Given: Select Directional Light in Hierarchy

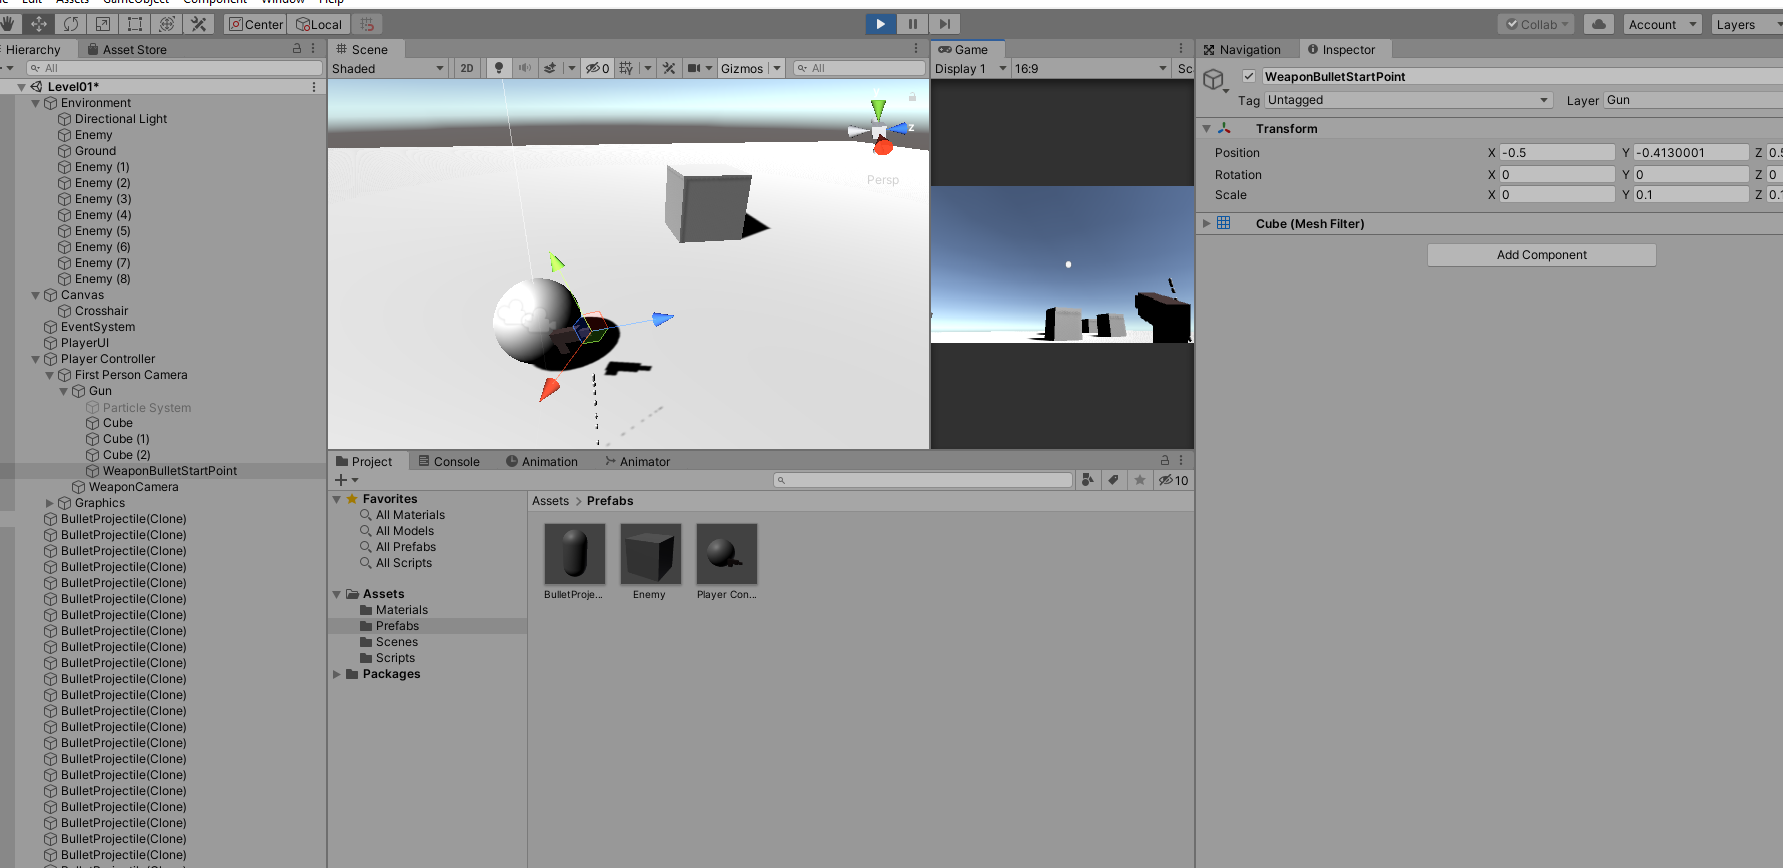Looking at the screenshot, I should (x=121, y=119).
